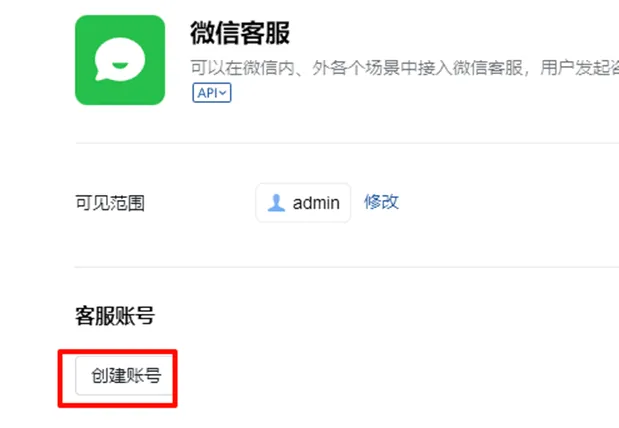
Task: Click the divider line above 客服账号
Action: point(347,267)
